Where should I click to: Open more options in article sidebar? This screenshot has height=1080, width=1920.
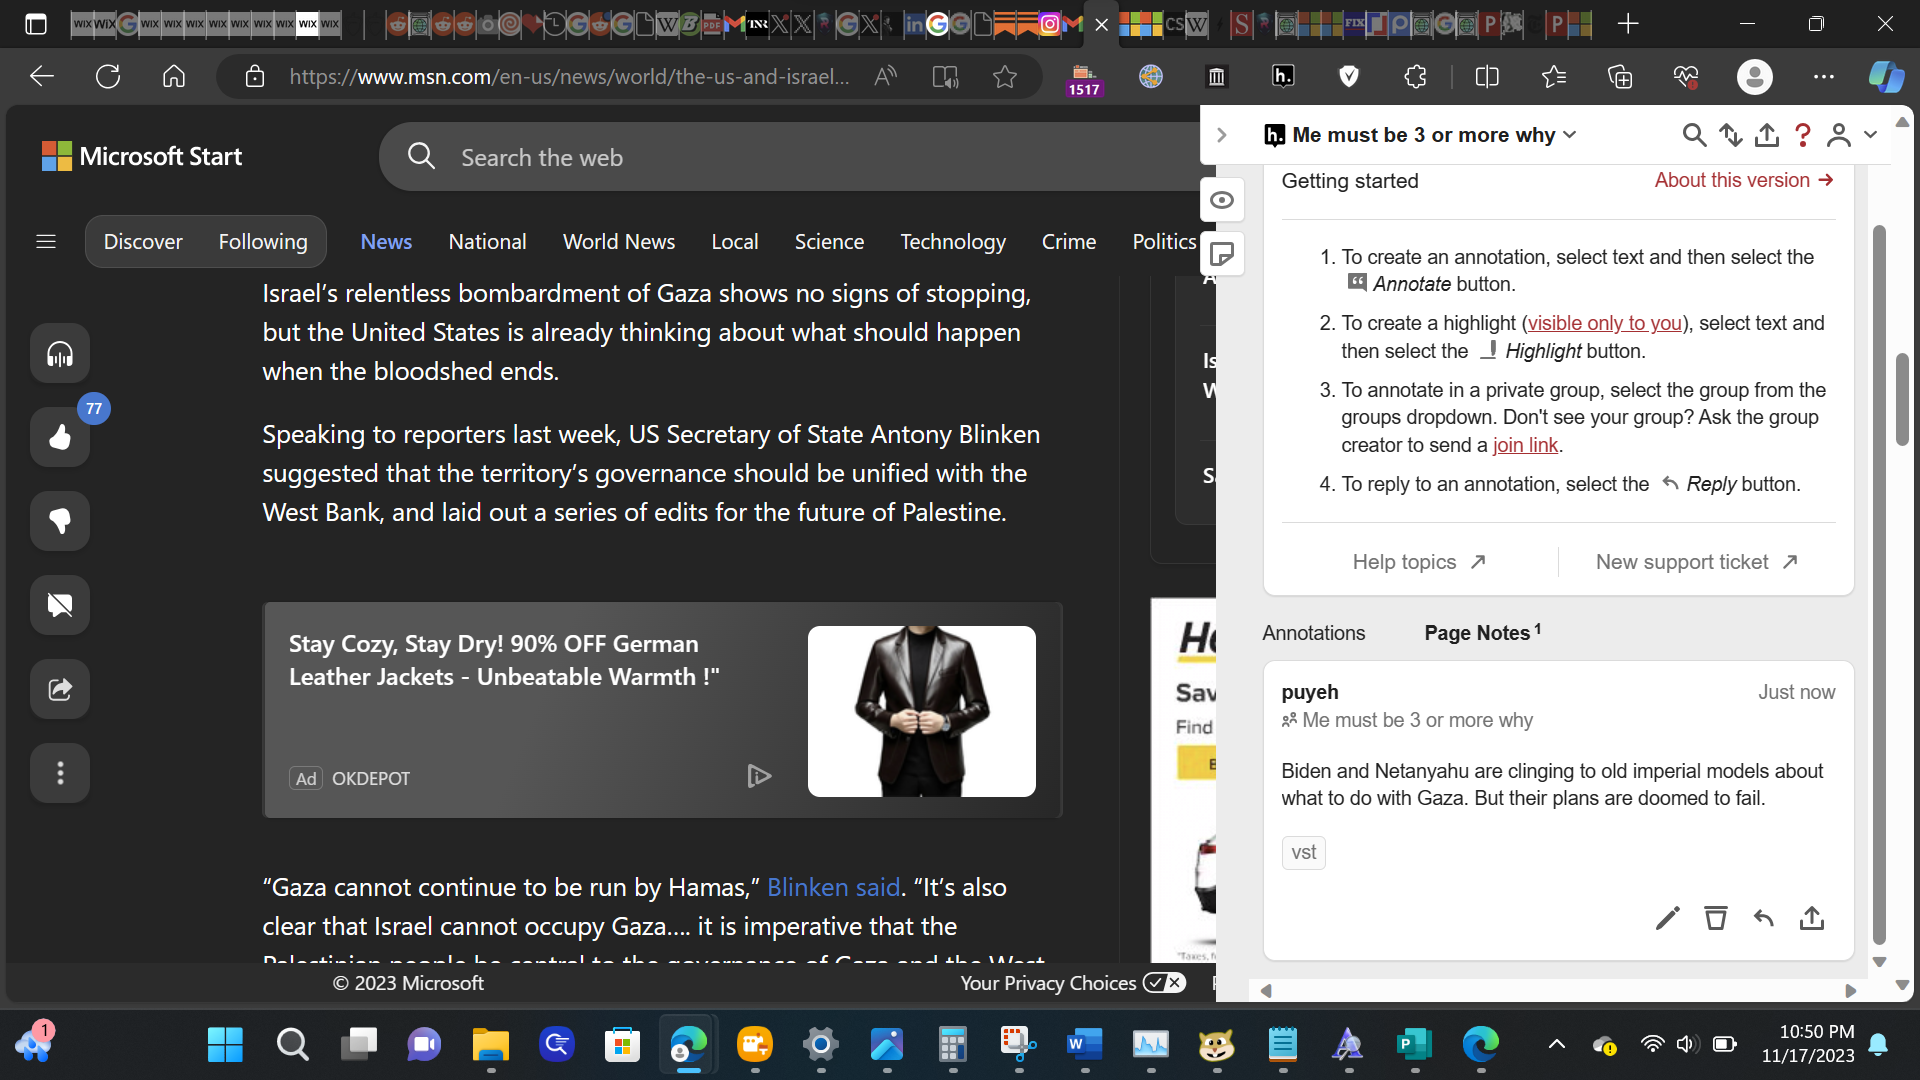point(60,773)
